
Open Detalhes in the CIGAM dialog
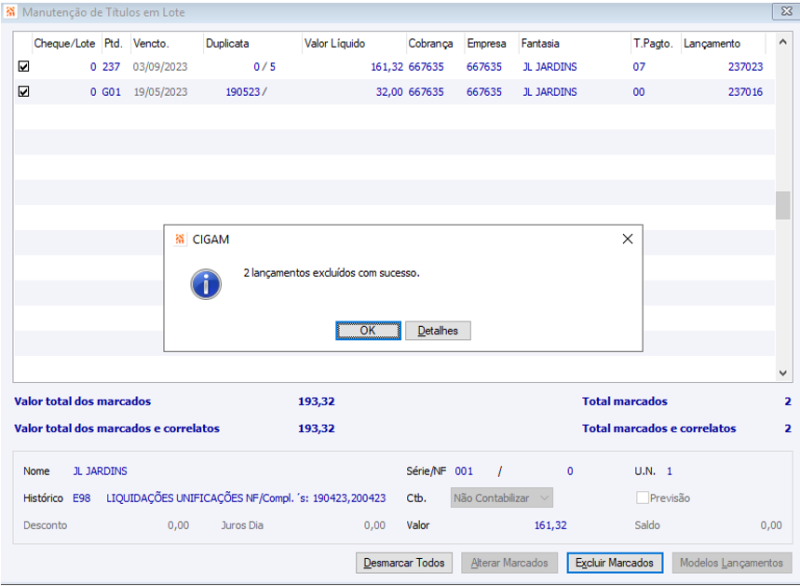point(438,330)
